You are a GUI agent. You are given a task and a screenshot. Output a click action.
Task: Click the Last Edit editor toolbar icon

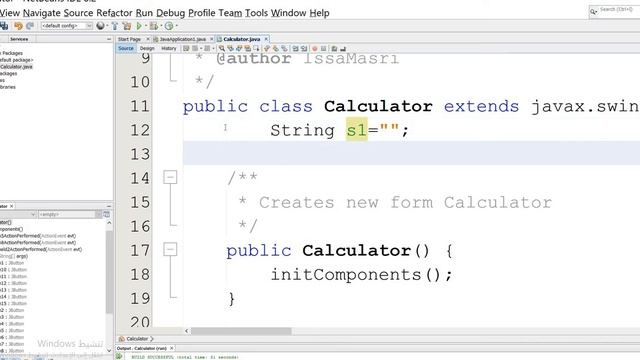[186, 49]
